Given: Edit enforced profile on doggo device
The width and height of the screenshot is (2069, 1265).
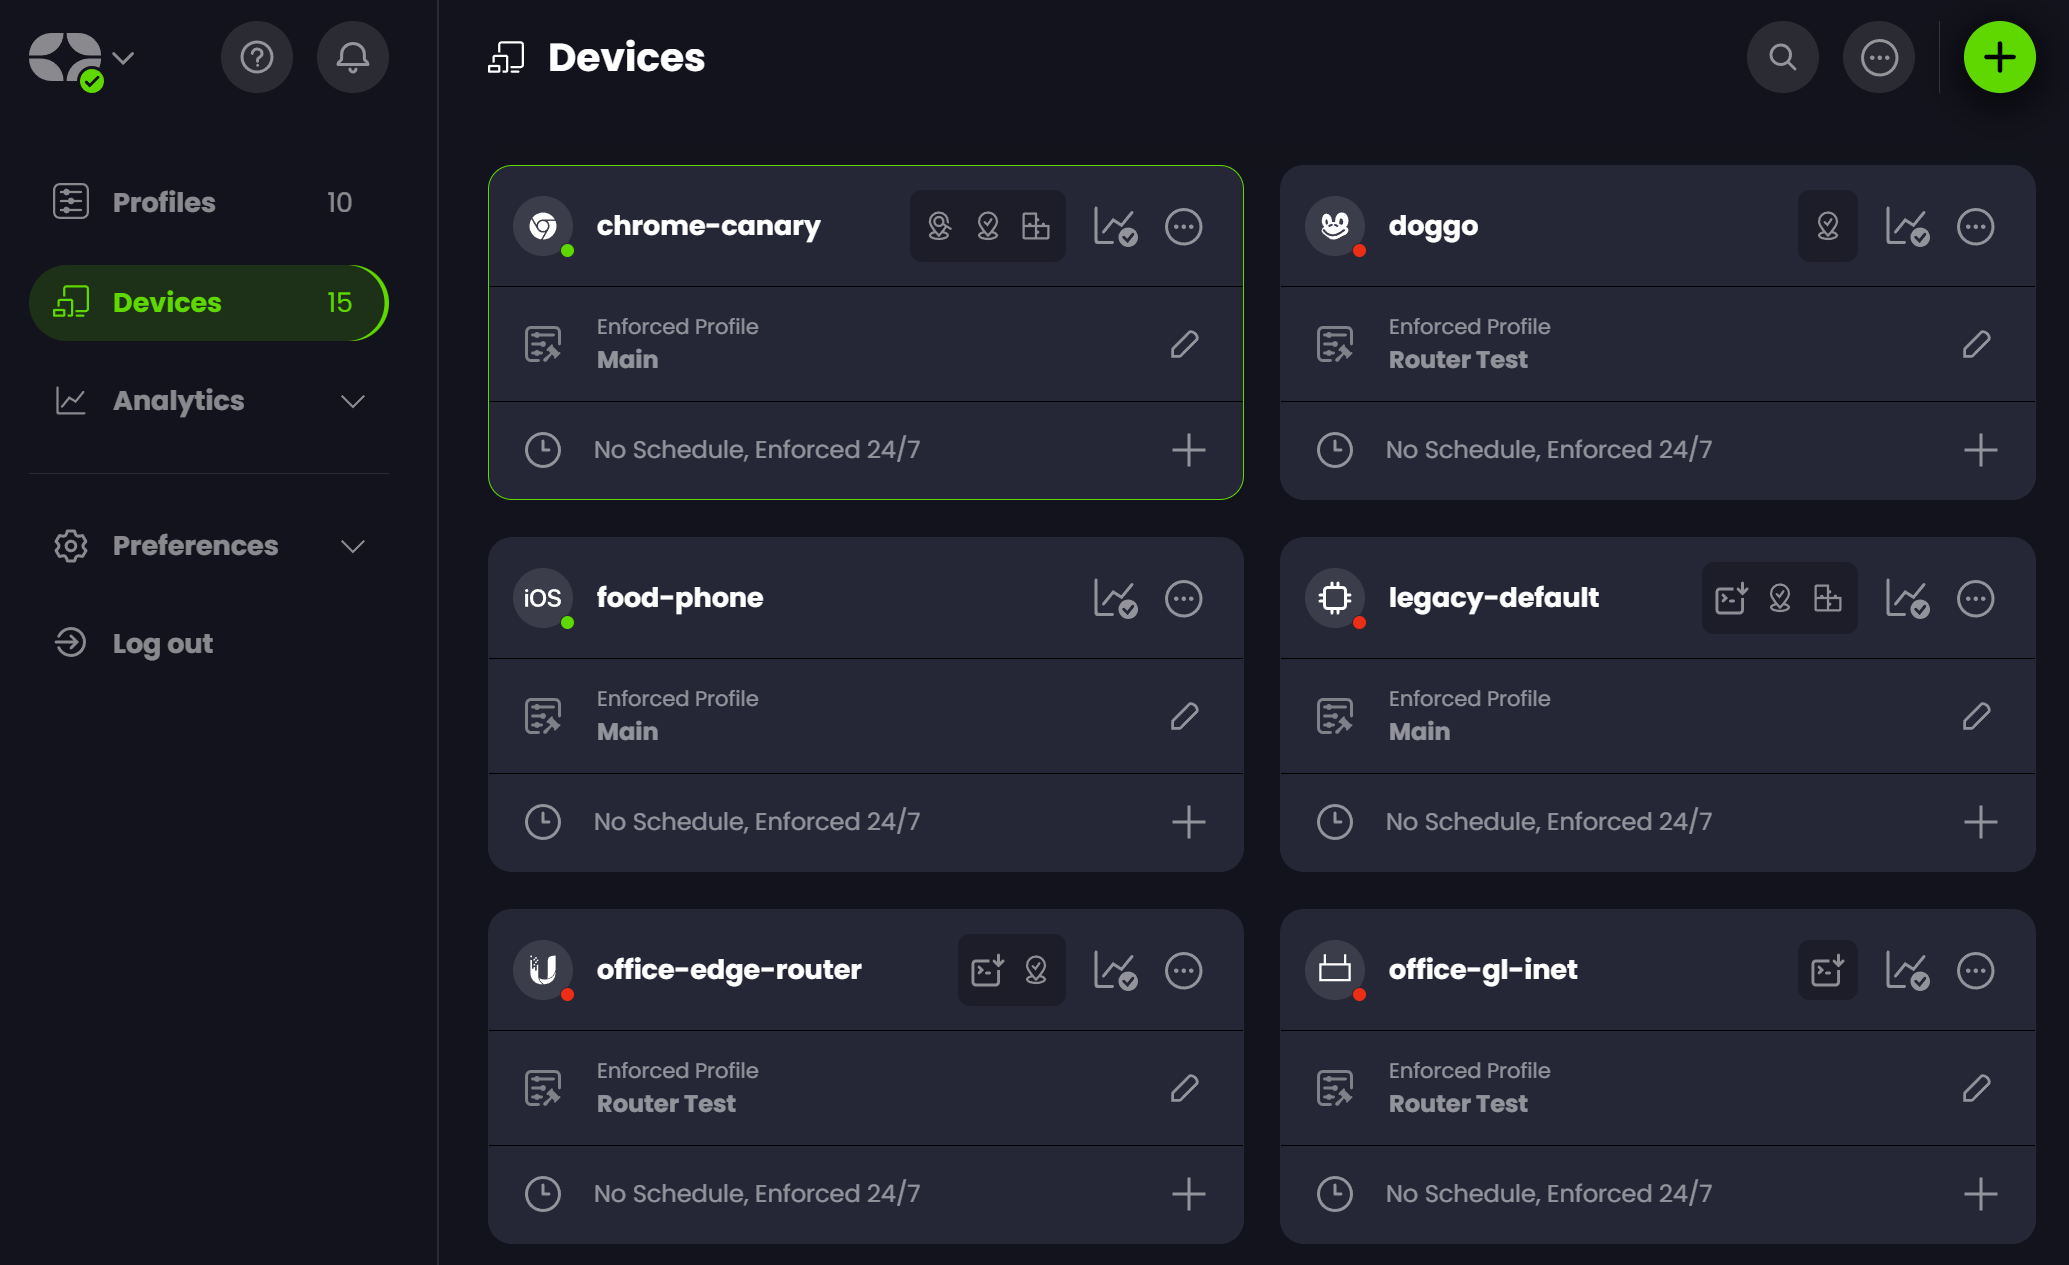Looking at the screenshot, I should (x=1976, y=344).
